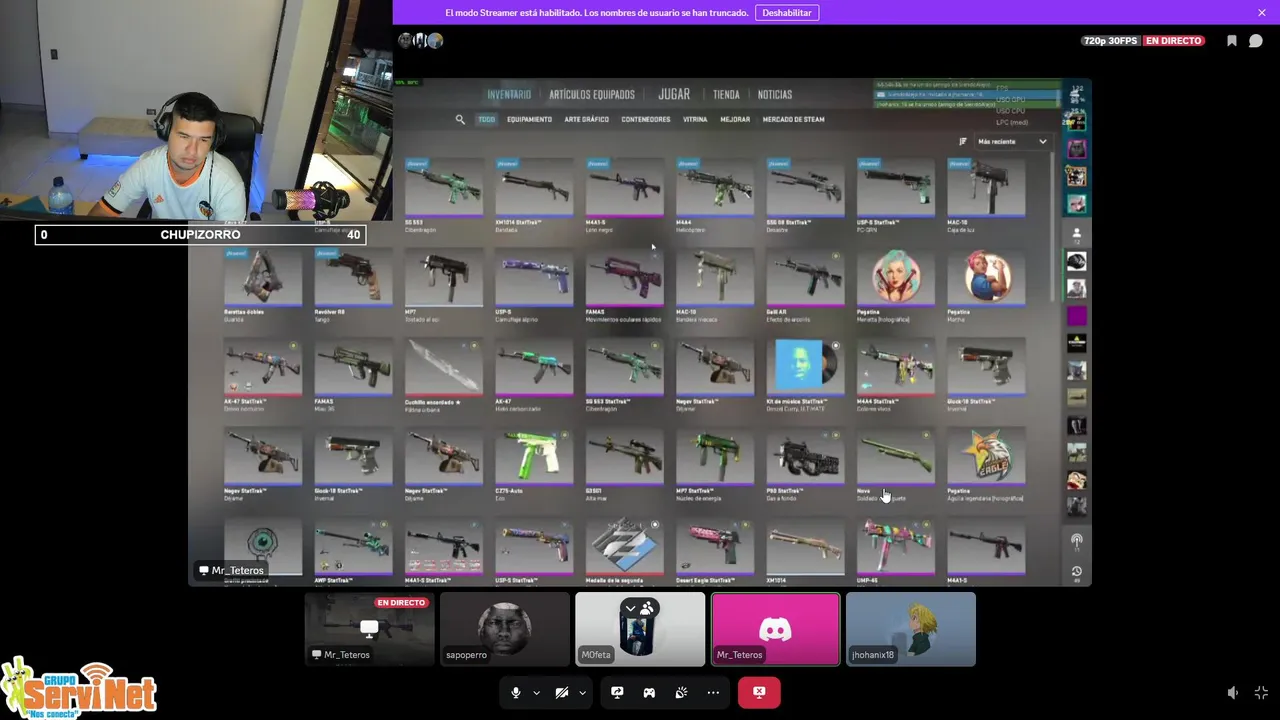Open the TIENDA tab
The image size is (1280, 720).
726,95
